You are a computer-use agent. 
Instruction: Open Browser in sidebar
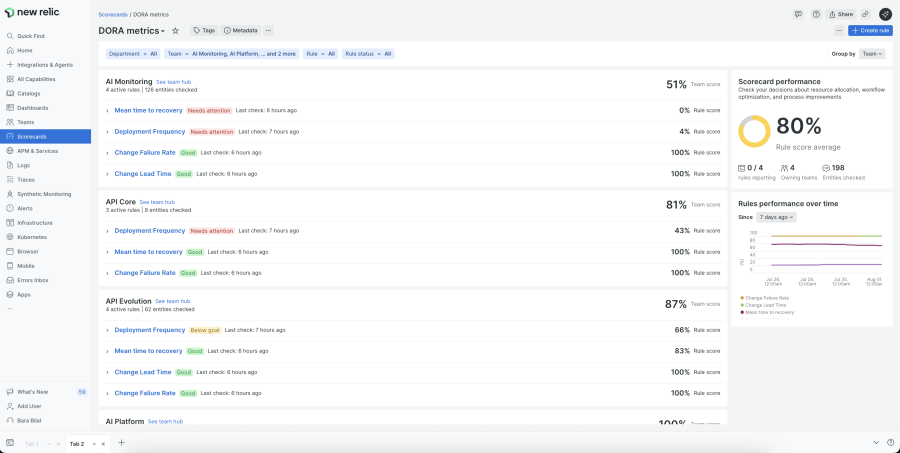(x=45, y=251)
